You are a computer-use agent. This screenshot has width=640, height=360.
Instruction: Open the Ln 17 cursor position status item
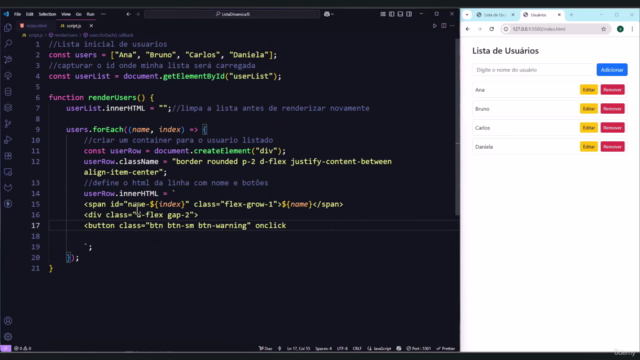[x=298, y=349]
